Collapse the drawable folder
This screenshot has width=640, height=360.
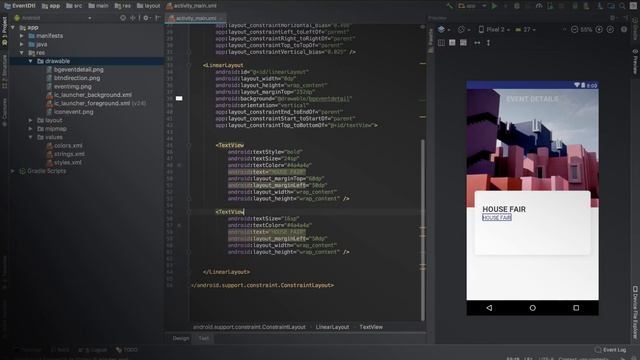pos(30,61)
